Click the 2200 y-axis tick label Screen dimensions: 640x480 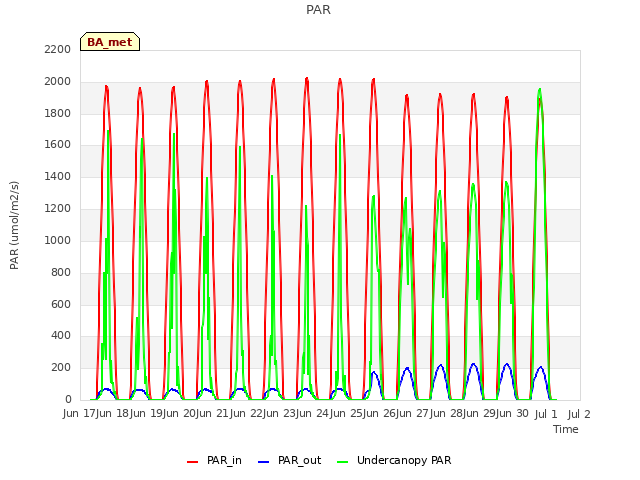coord(58,49)
